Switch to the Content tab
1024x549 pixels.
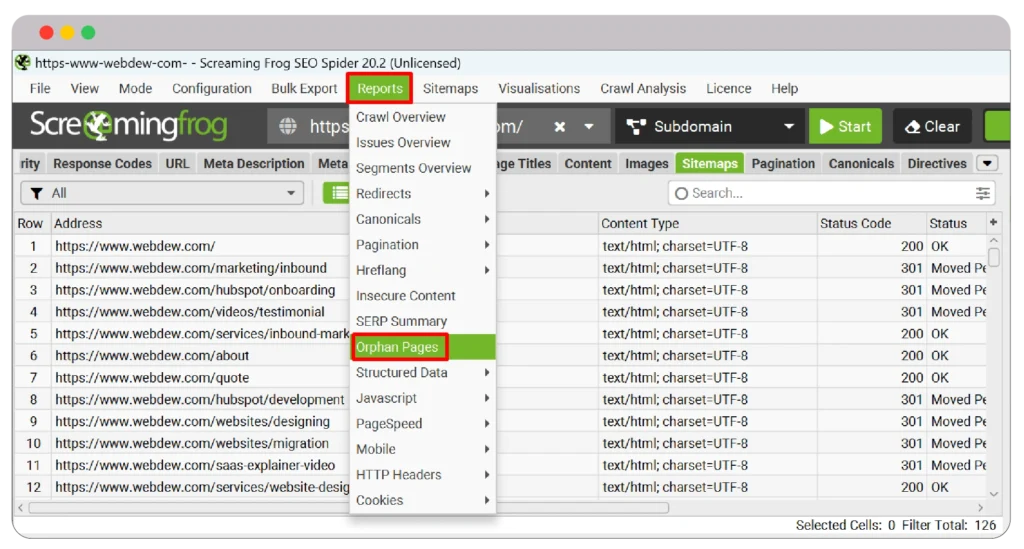(x=588, y=163)
